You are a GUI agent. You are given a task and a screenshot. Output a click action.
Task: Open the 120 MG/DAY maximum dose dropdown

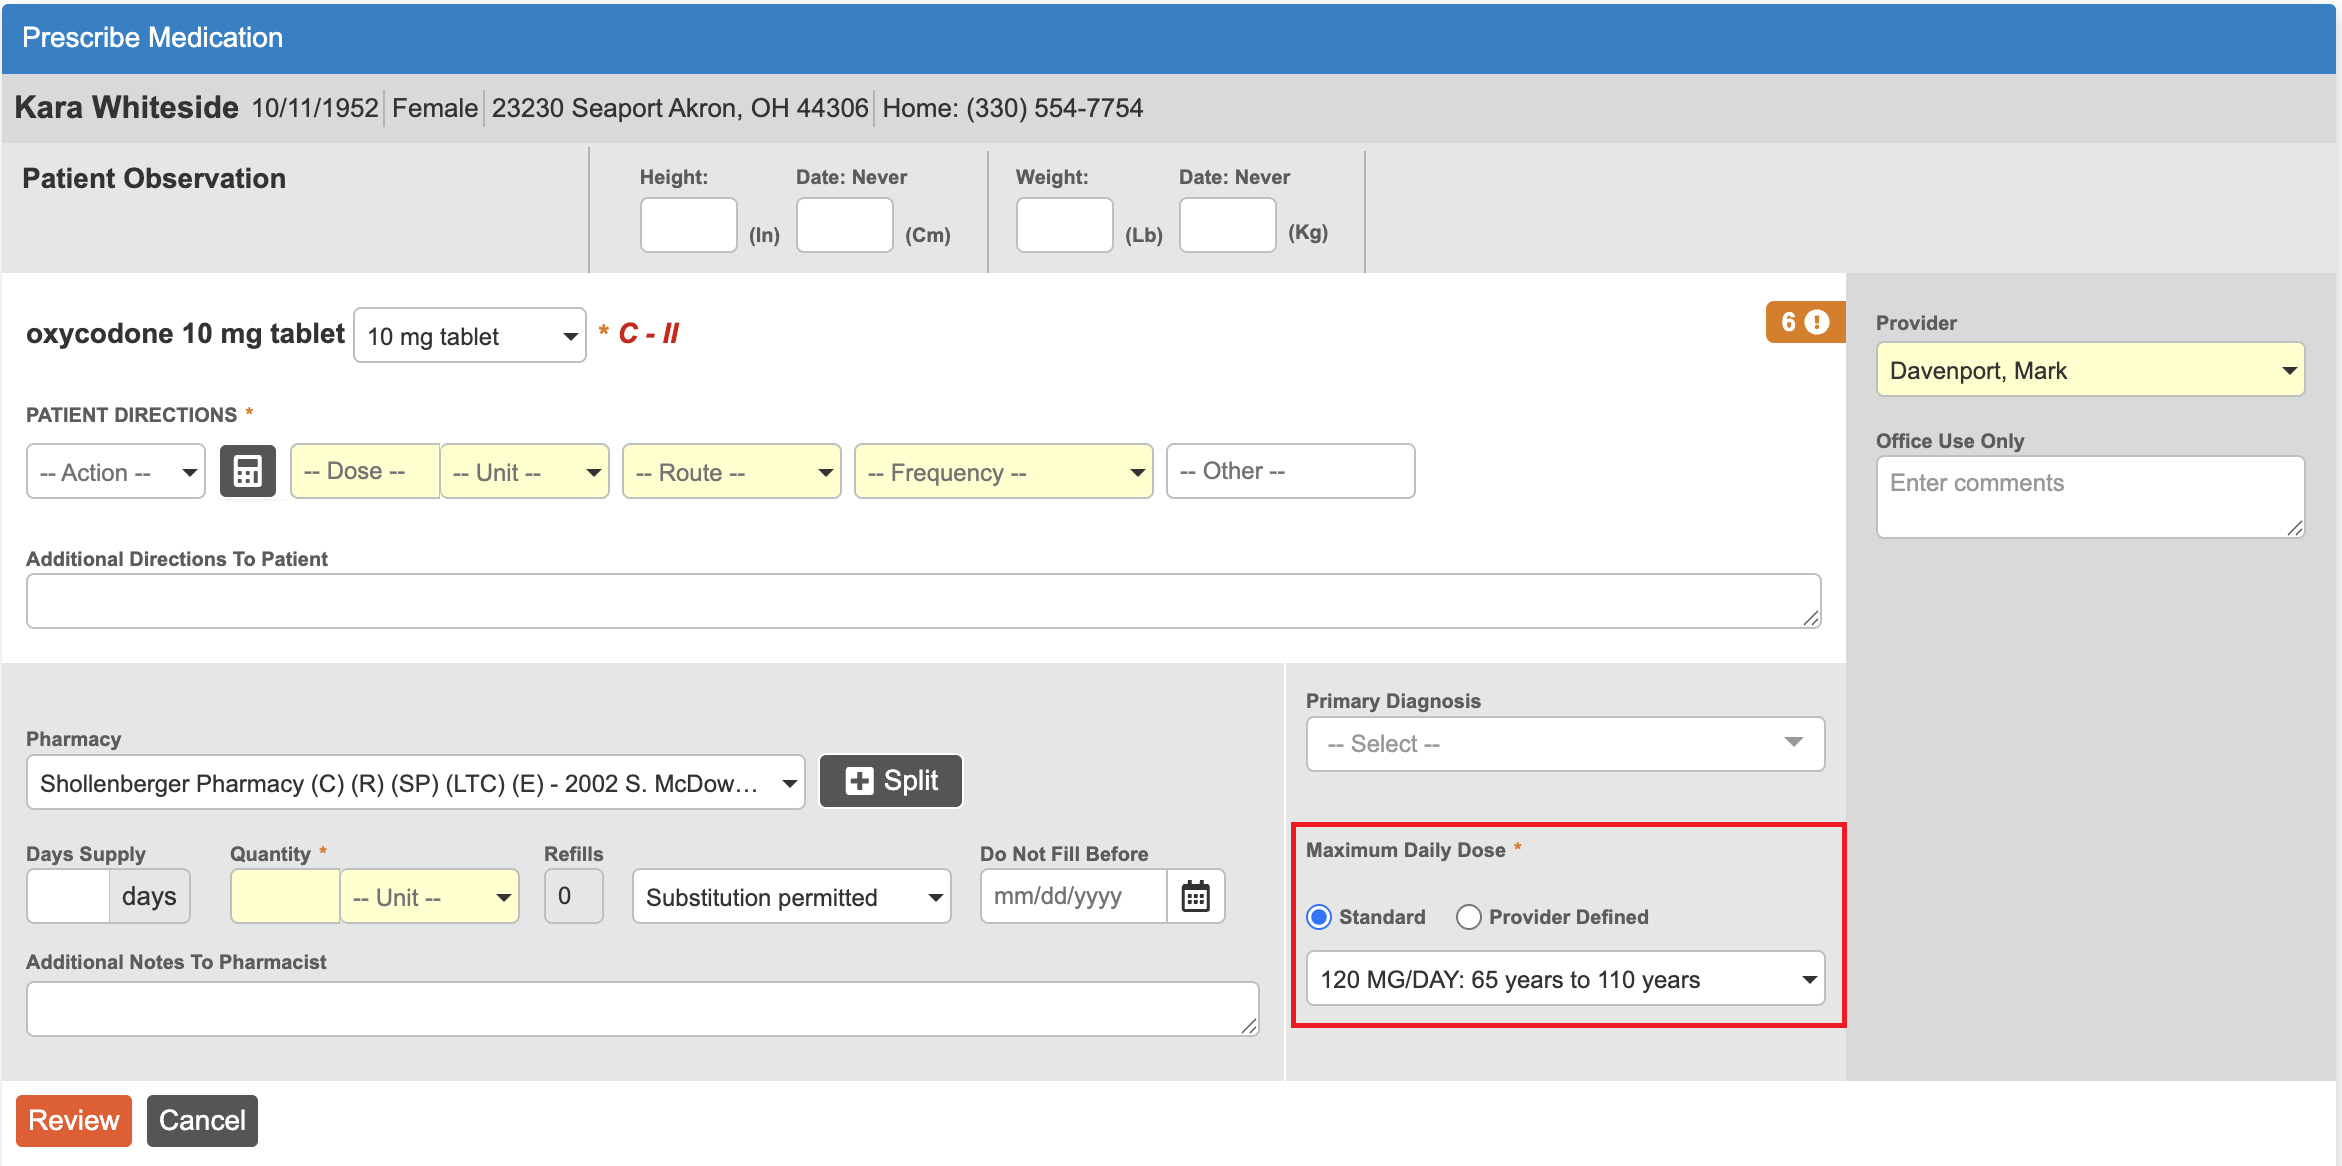(1565, 979)
